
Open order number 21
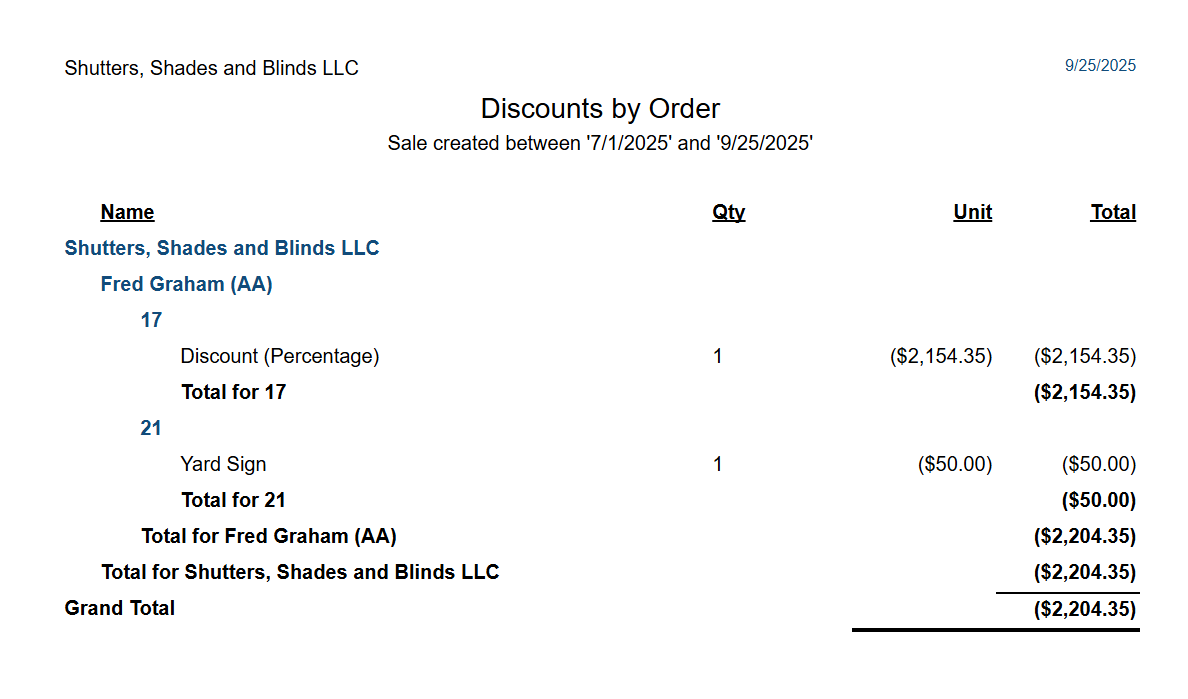click(151, 428)
